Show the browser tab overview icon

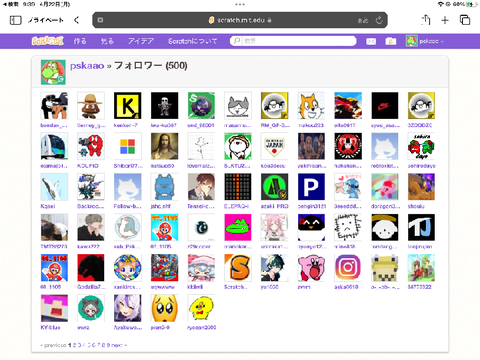tap(465, 20)
